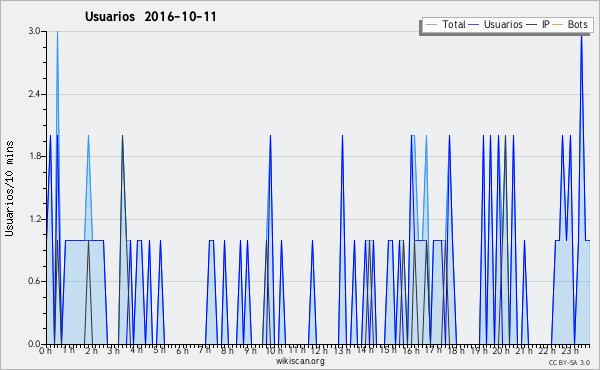This screenshot has width=600, height=370.
Task: Click the Bots legend entry
Action: pyautogui.click(x=577, y=24)
